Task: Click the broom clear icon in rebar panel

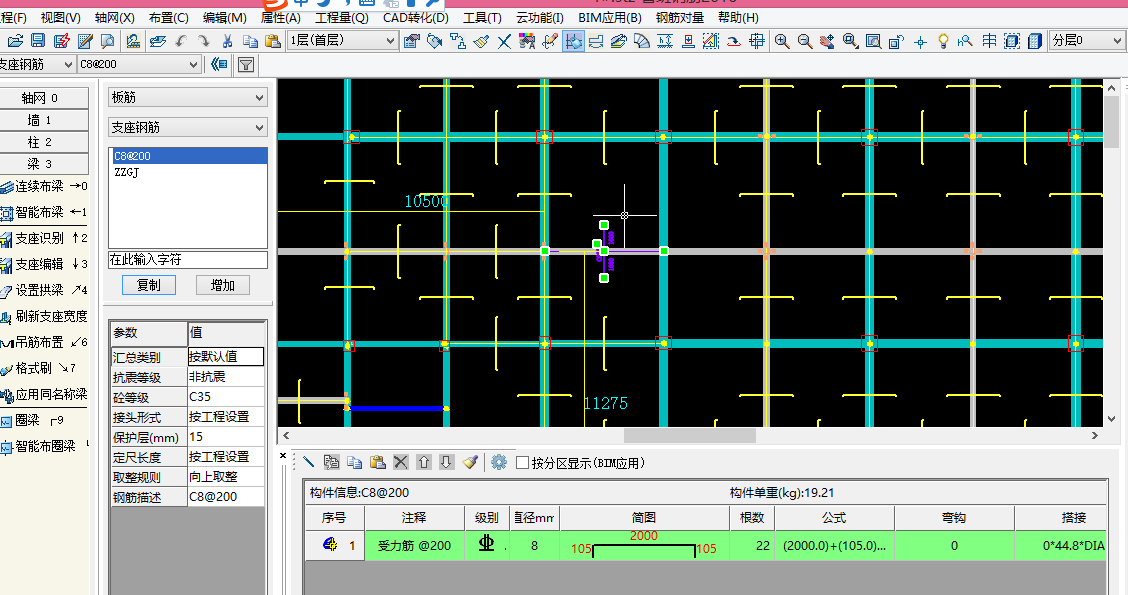Action: pos(470,462)
